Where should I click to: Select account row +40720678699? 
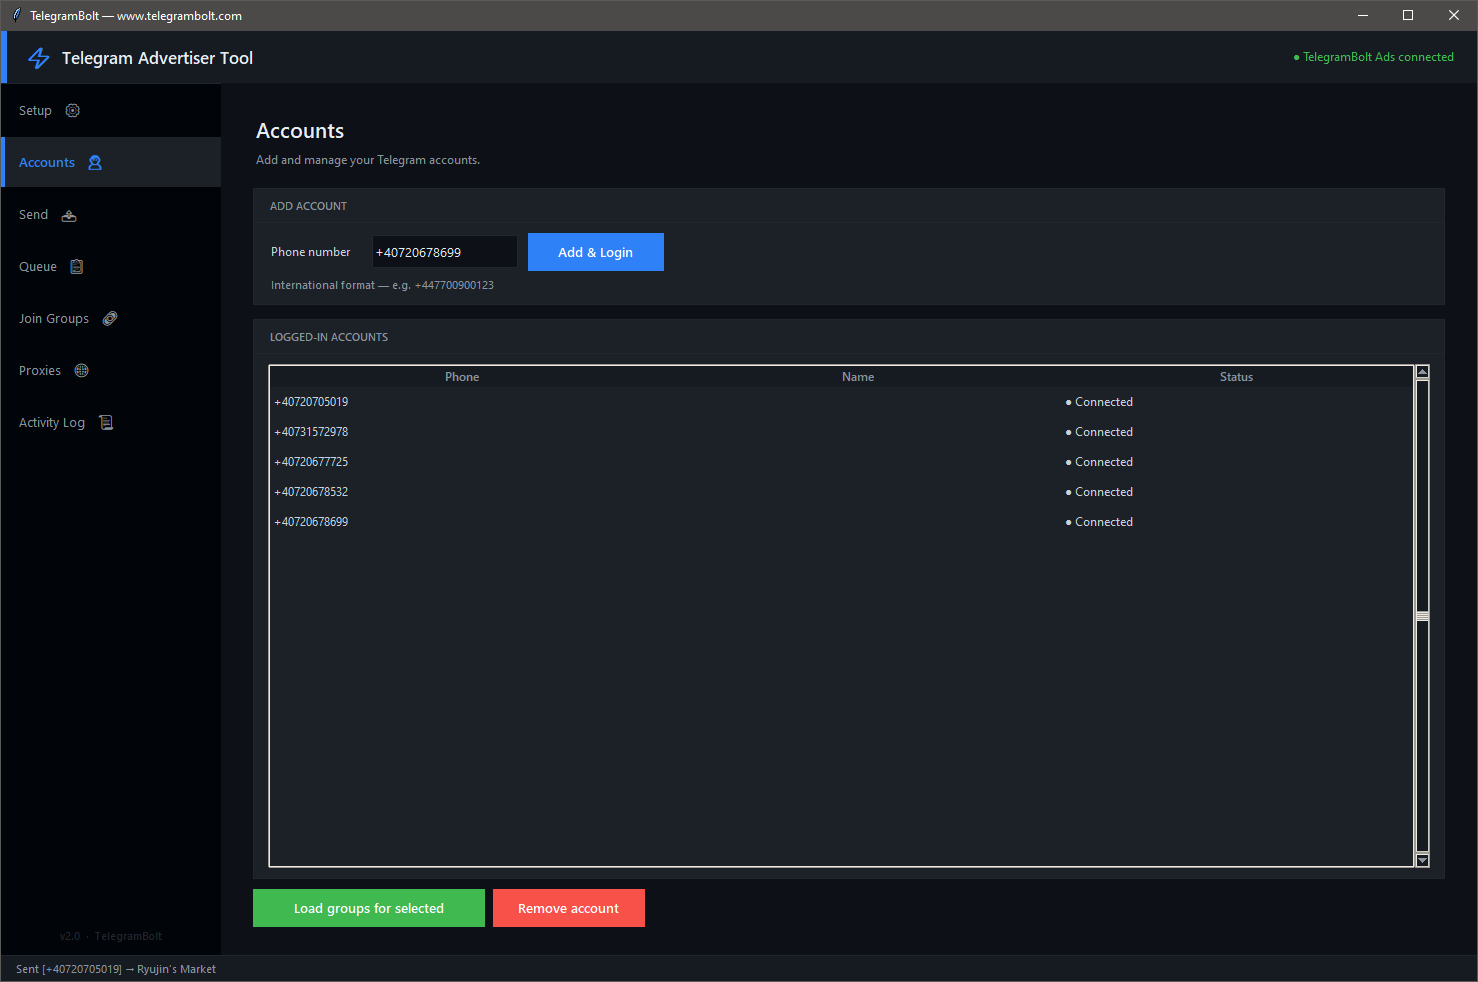[x=841, y=522]
